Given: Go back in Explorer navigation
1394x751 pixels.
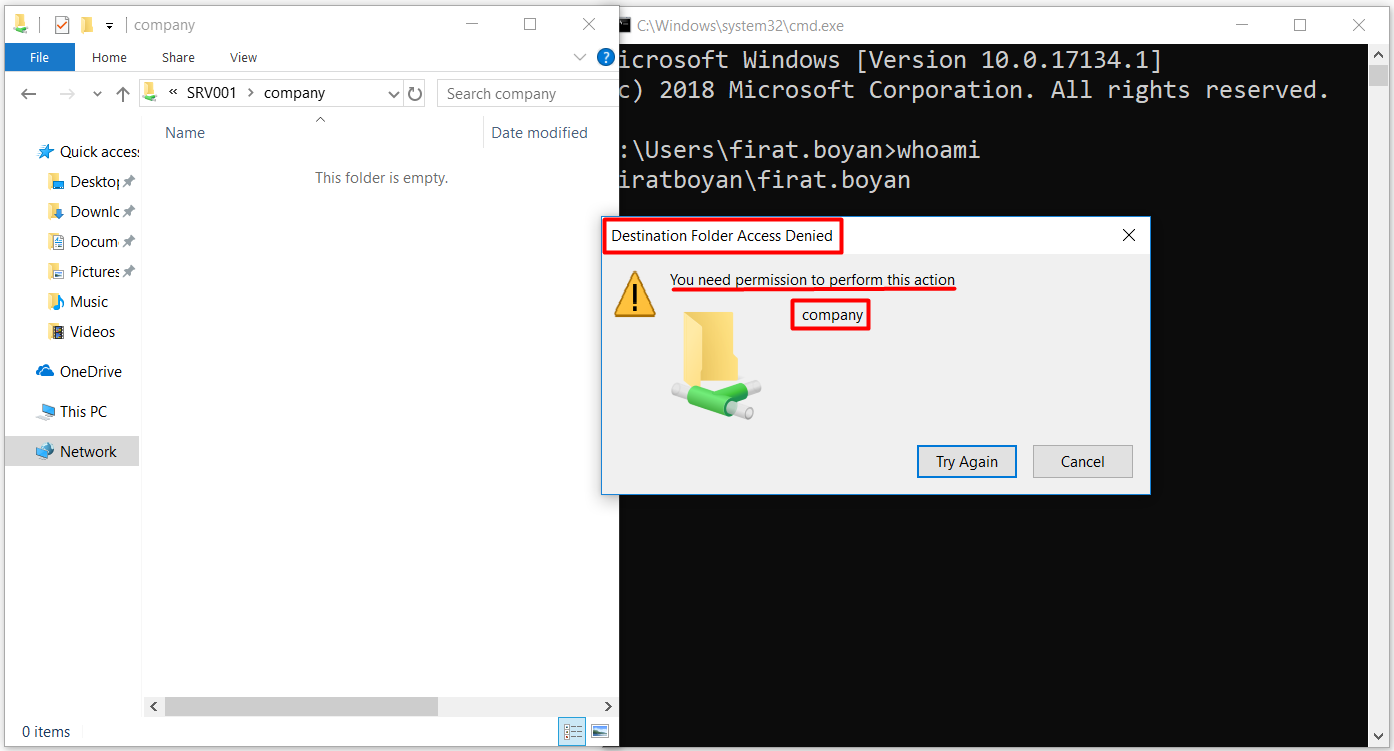Looking at the screenshot, I should click(x=29, y=93).
